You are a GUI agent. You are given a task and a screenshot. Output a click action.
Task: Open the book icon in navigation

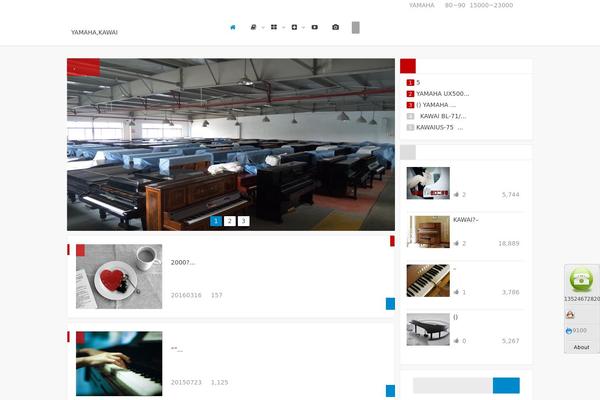[x=253, y=27]
